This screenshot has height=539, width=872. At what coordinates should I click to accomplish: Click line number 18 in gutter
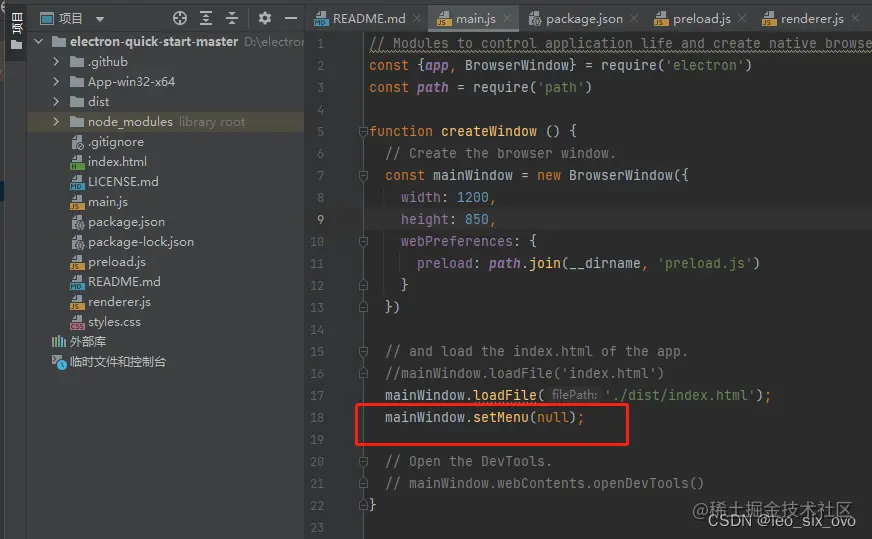coord(317,418)
